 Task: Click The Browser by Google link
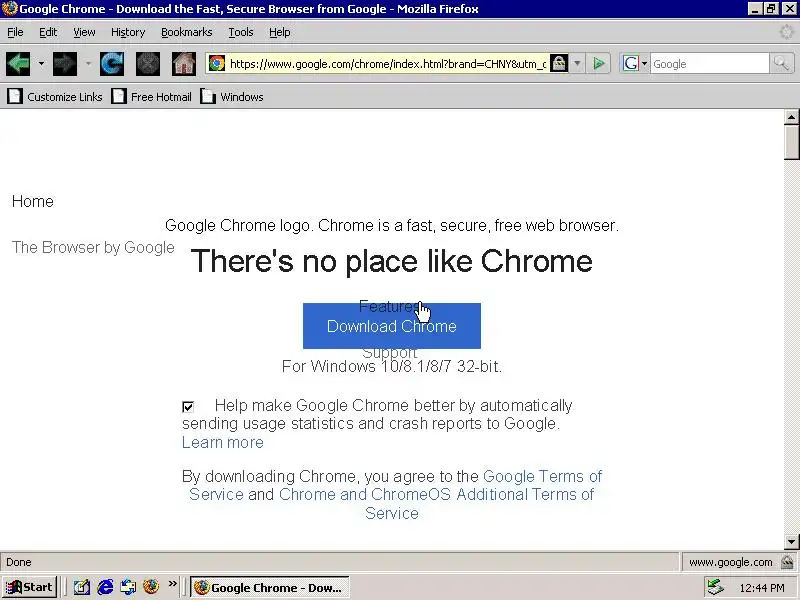point(93,247)
